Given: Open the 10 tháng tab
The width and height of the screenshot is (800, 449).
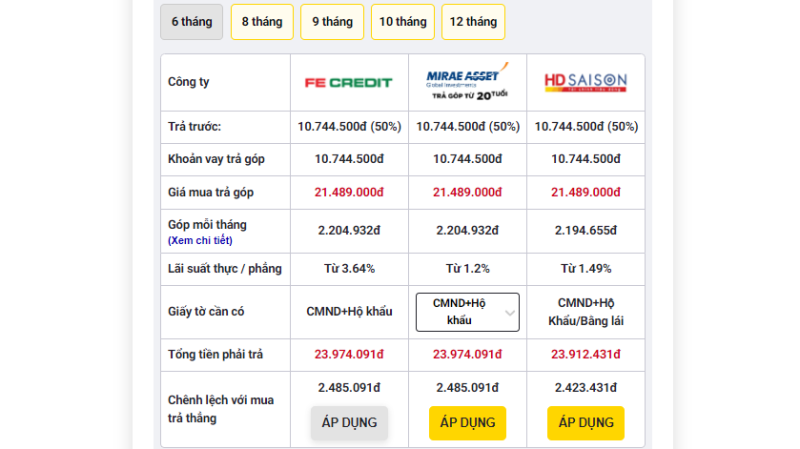Looking at the screenshot, I should [403, 22].
